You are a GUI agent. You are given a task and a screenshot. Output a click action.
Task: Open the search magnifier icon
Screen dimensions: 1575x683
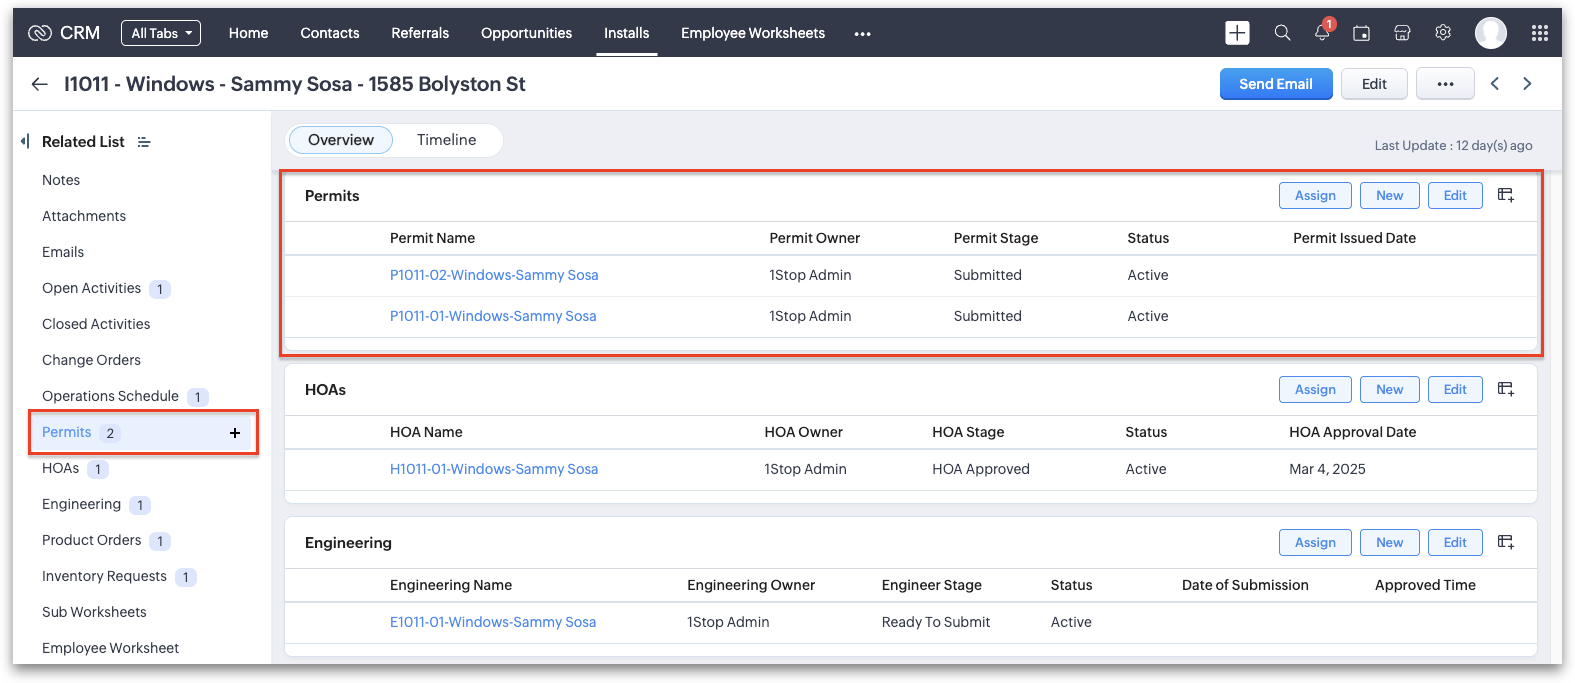click(1282, 33)
